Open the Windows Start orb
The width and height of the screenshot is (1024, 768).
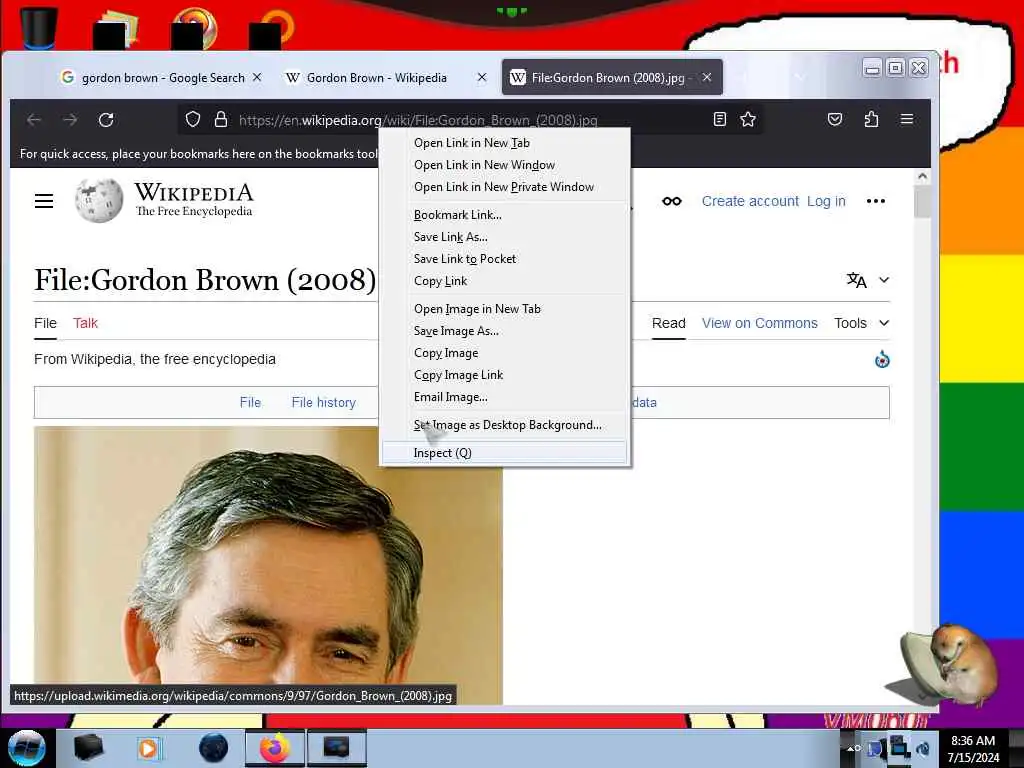[x=26, y=748]
